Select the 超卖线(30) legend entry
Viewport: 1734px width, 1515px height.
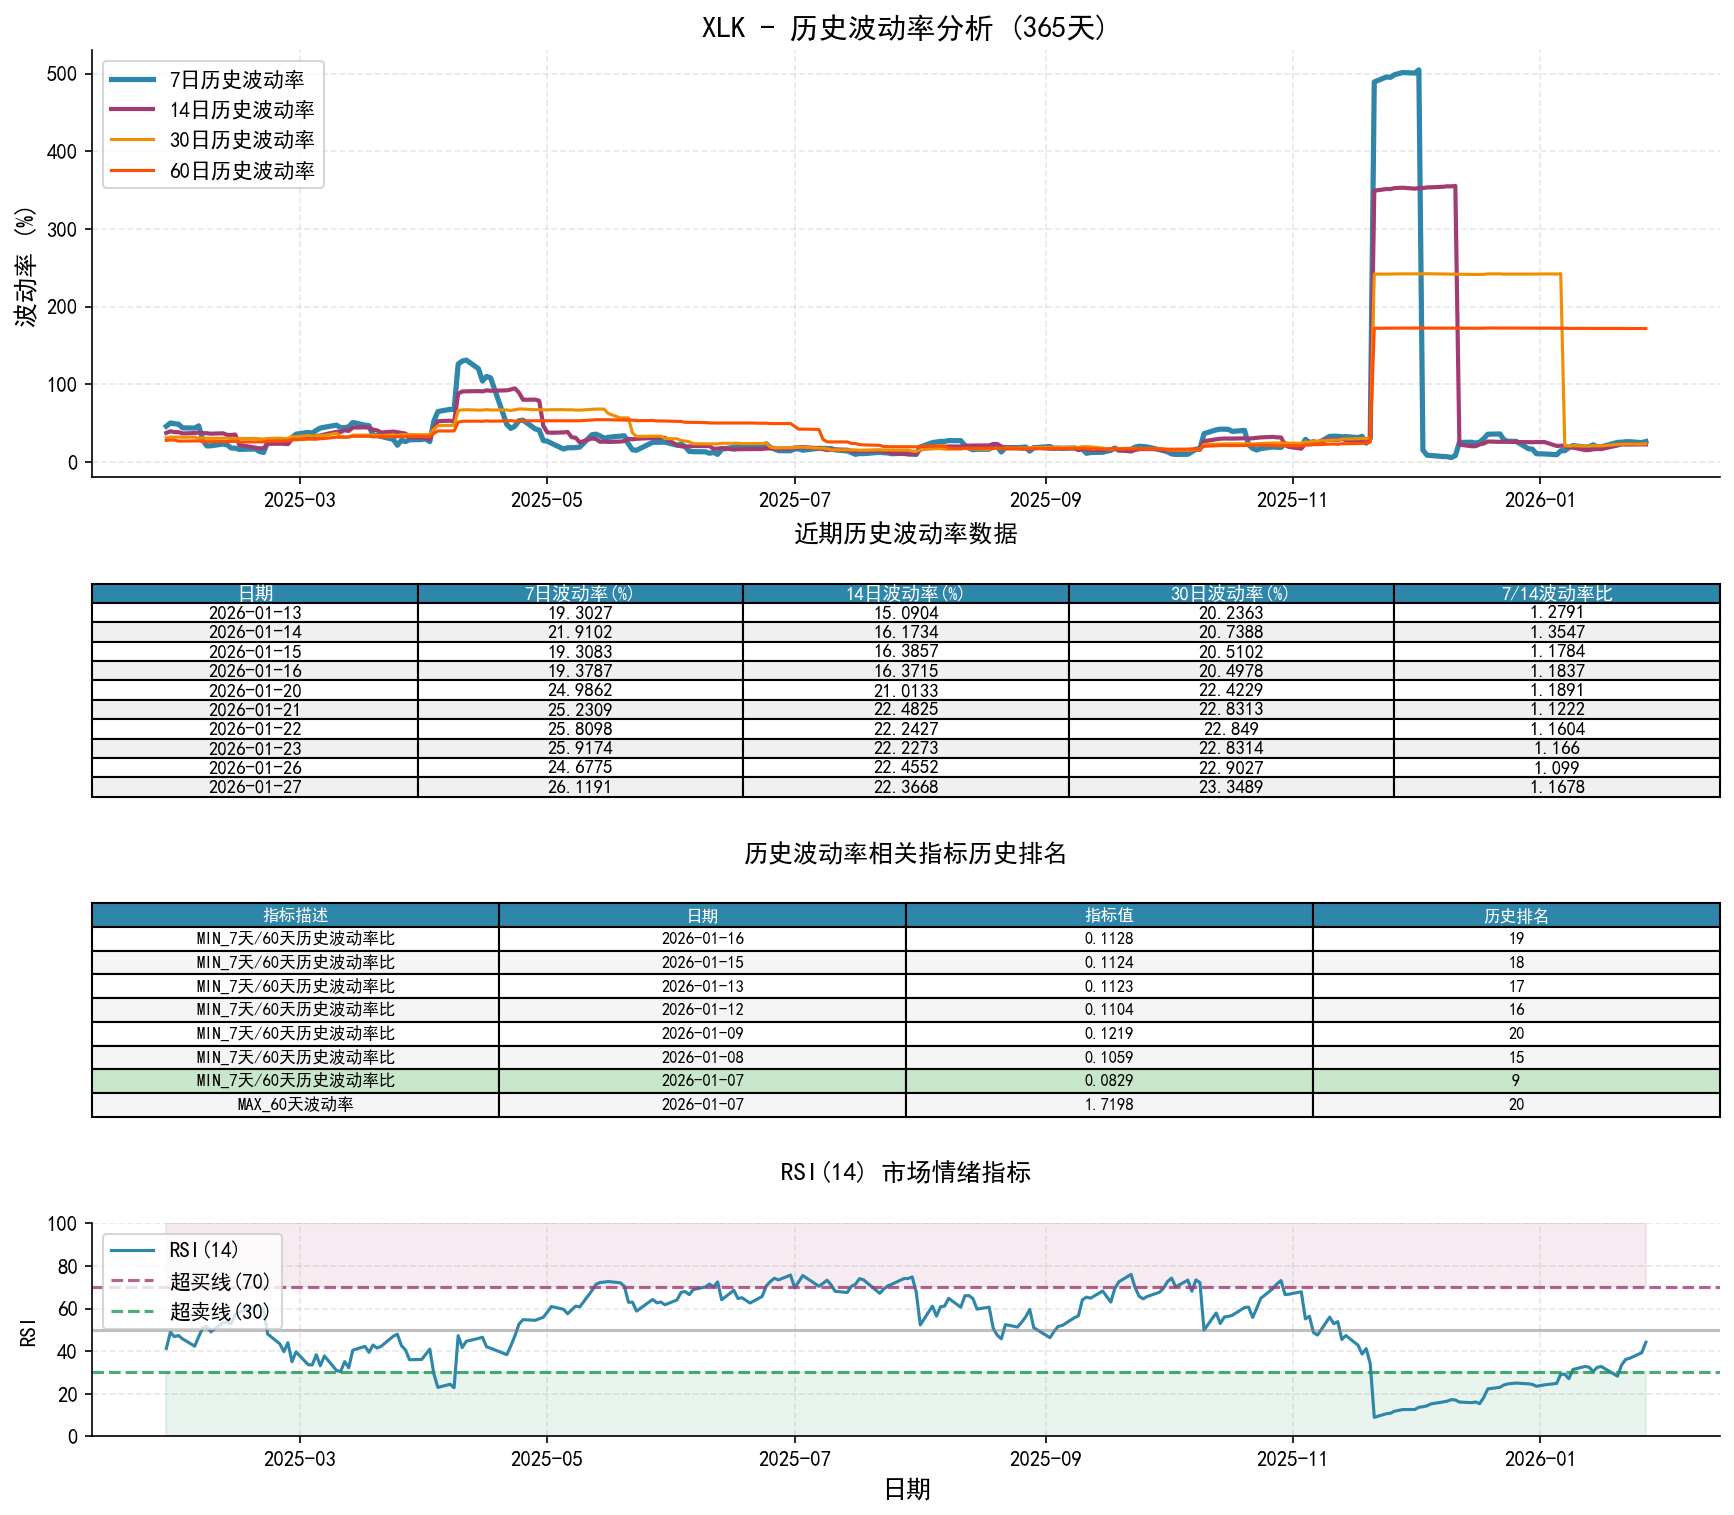click(219, 1311)
